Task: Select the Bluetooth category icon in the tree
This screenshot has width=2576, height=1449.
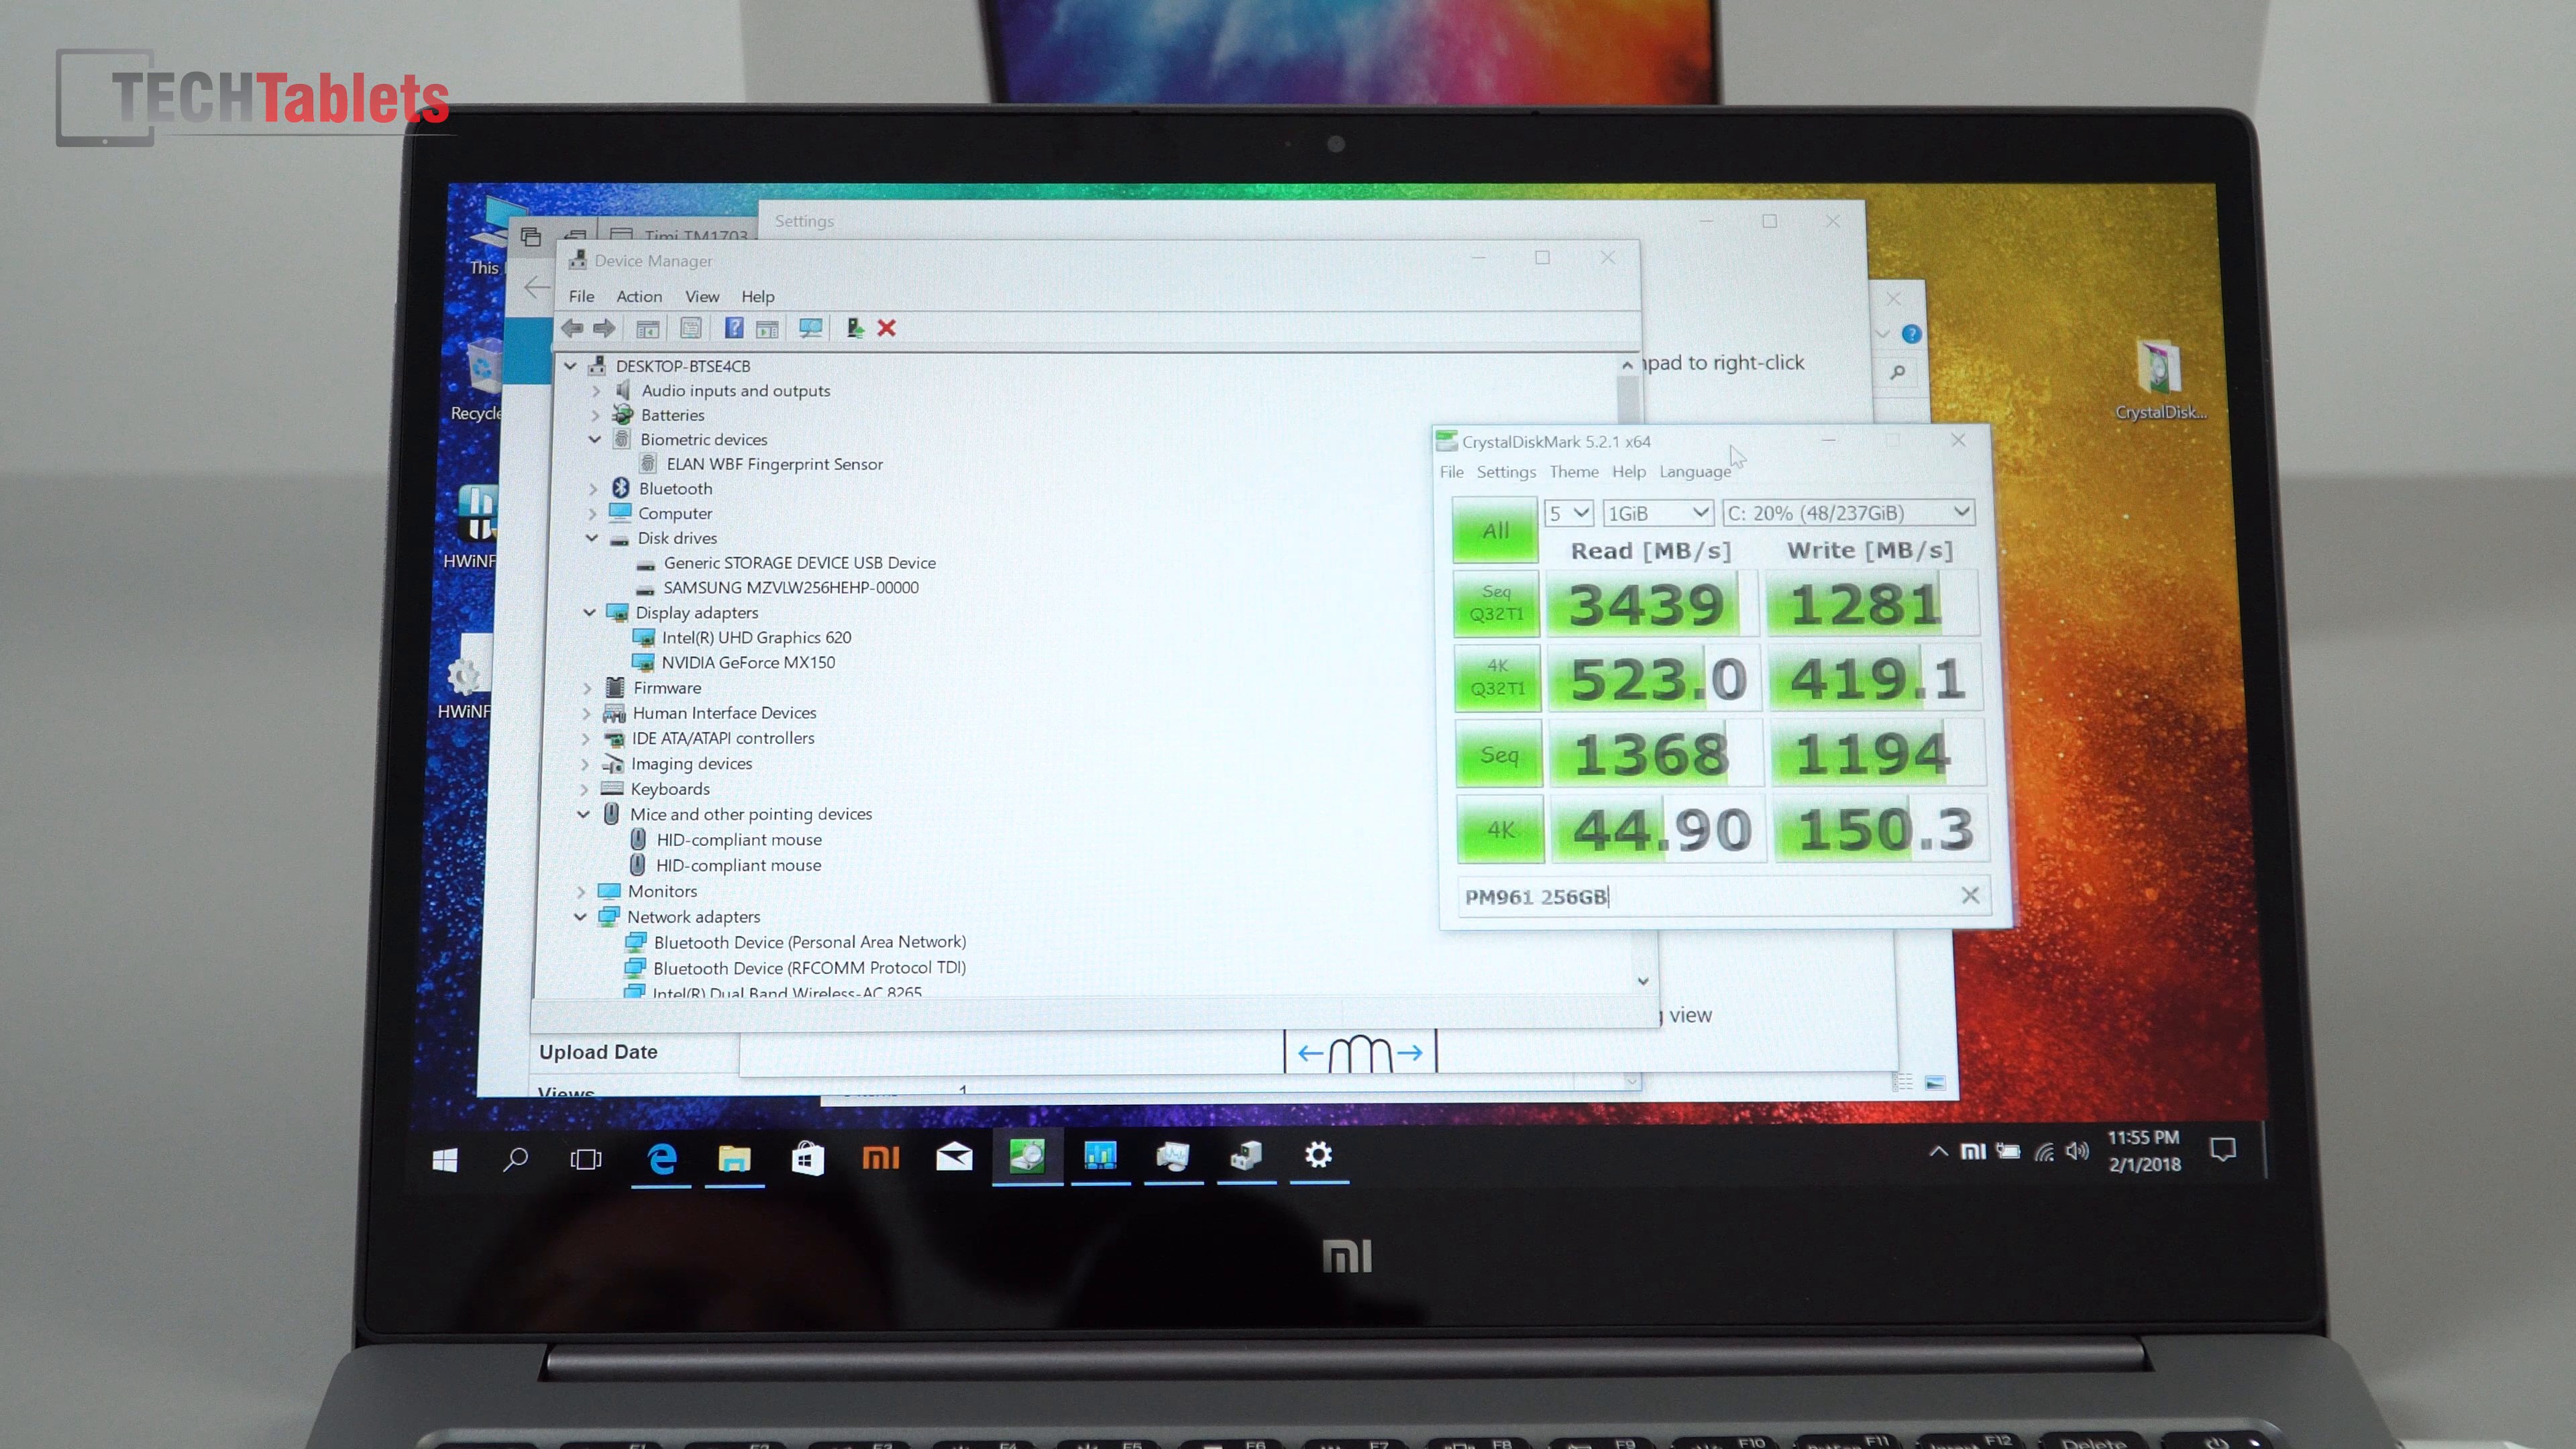Action: [621, 488]
